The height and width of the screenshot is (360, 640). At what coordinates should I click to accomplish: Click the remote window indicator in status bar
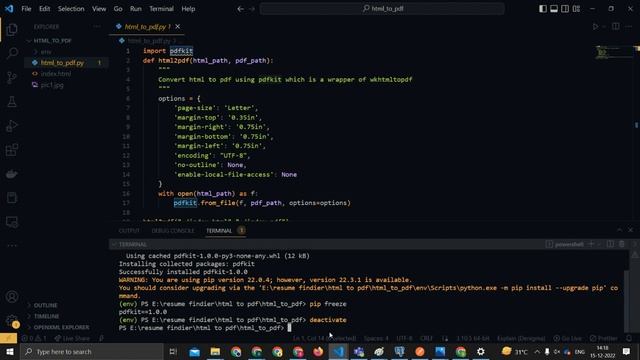click(x=9, y=338)
